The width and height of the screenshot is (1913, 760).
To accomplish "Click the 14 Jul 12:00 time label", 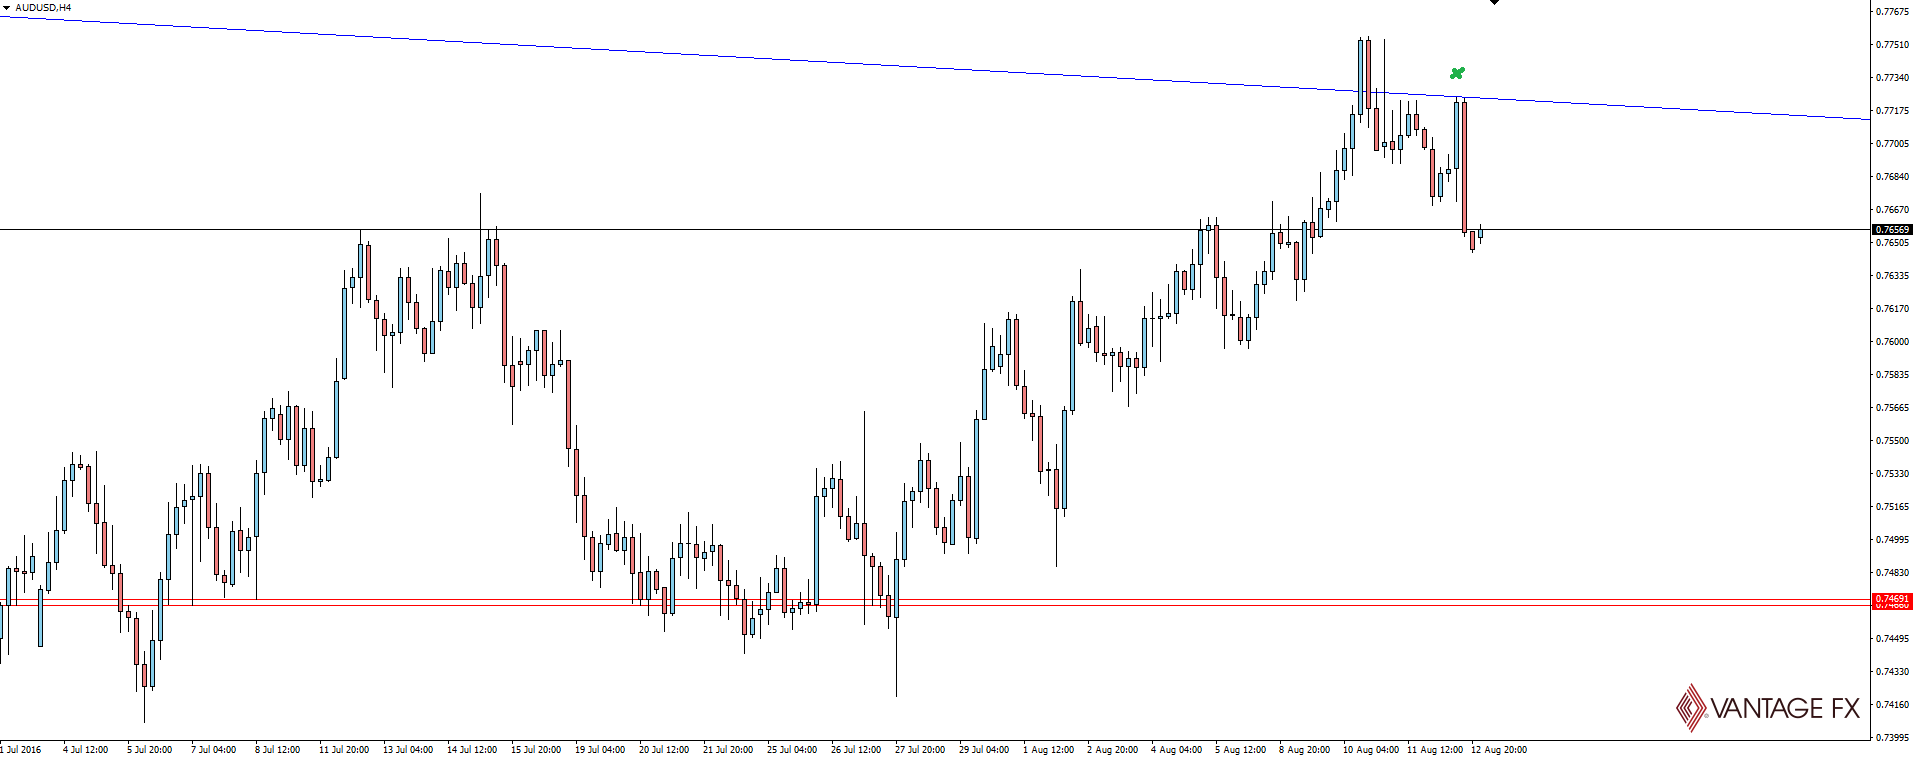I will (x=472, y=750).
